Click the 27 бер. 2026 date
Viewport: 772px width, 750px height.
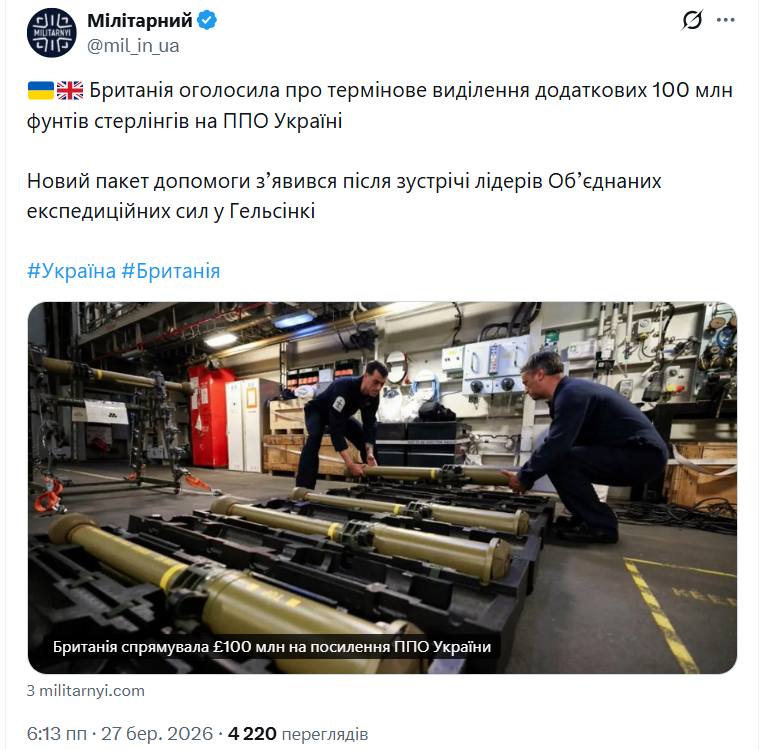[x=157, y=734]
